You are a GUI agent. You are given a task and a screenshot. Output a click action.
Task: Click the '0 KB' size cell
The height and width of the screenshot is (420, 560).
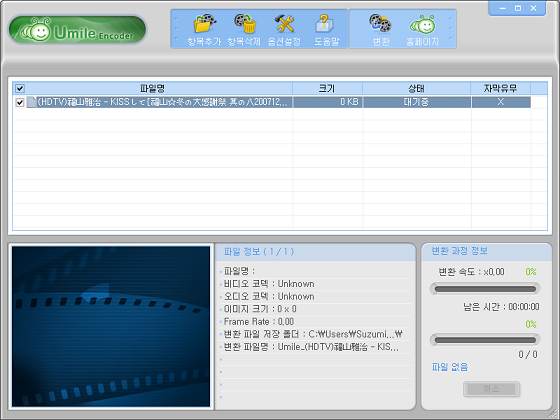coord(328,102)
